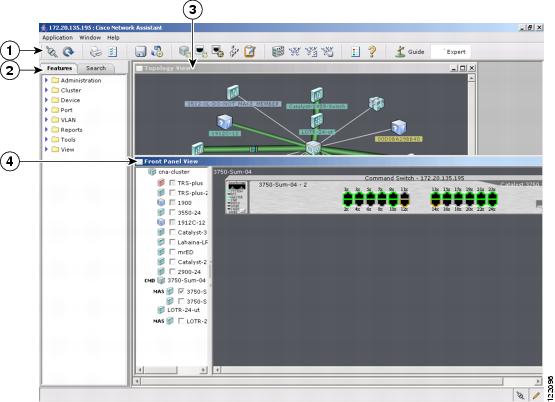Screen dimensions: 555x402
Task: Expand the View folder
Action: tap(46, 149)
